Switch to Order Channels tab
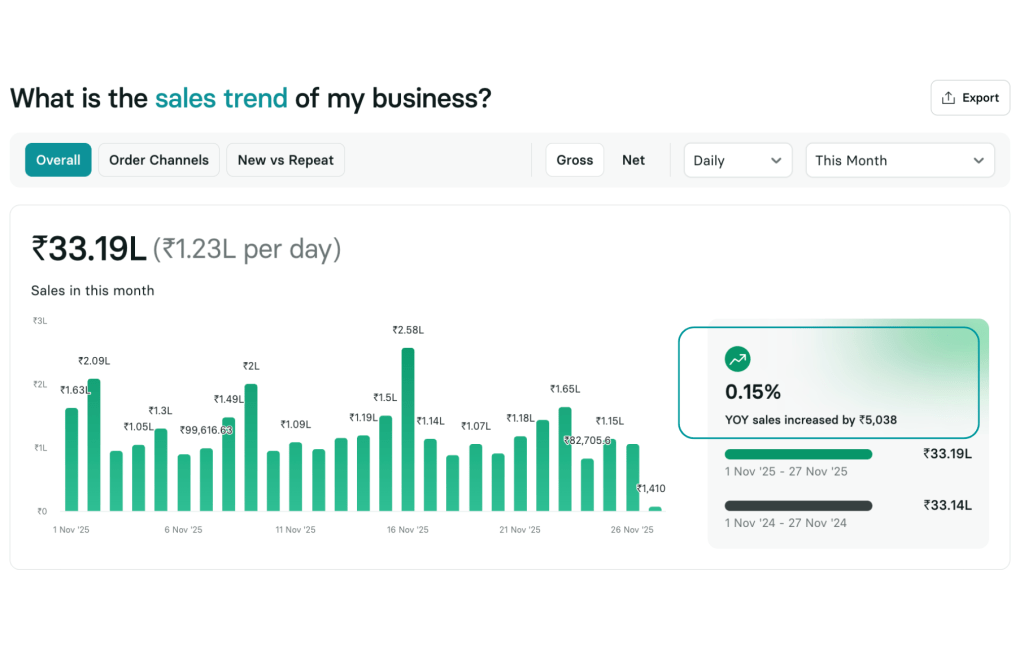Viewport: 1024px width, 653px height. point(159,160)
